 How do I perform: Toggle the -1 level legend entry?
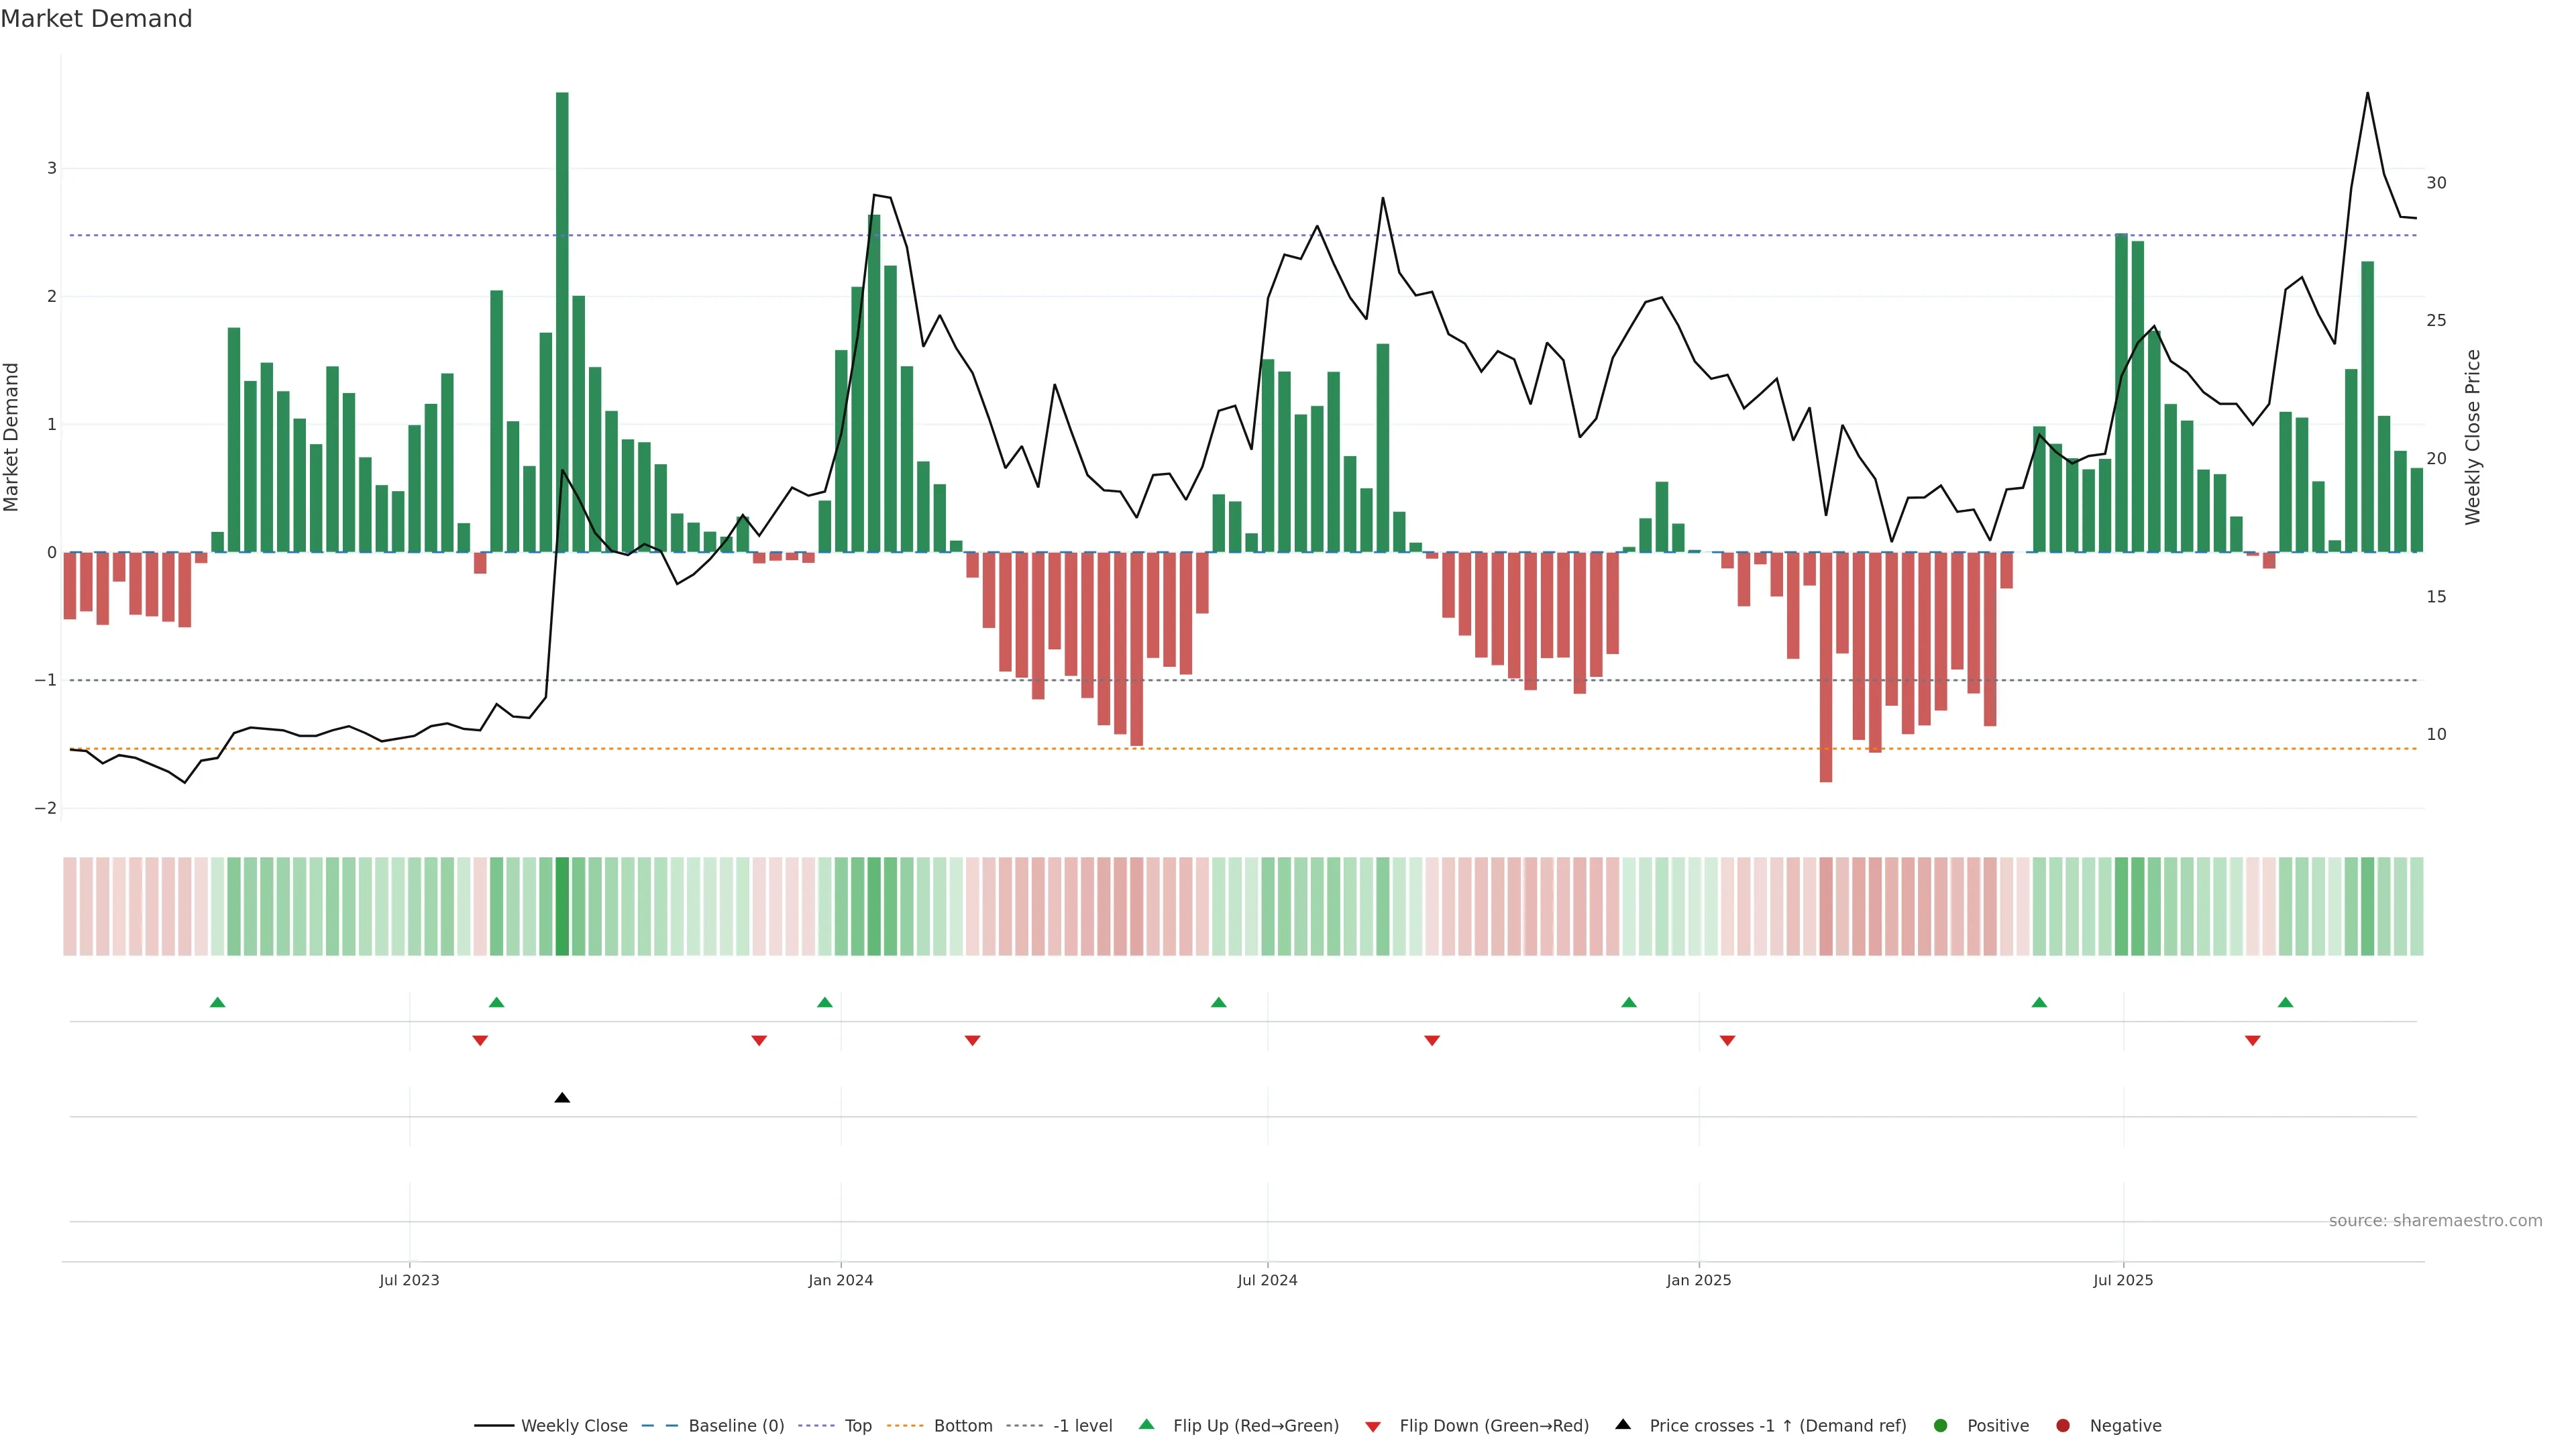1082,1425
